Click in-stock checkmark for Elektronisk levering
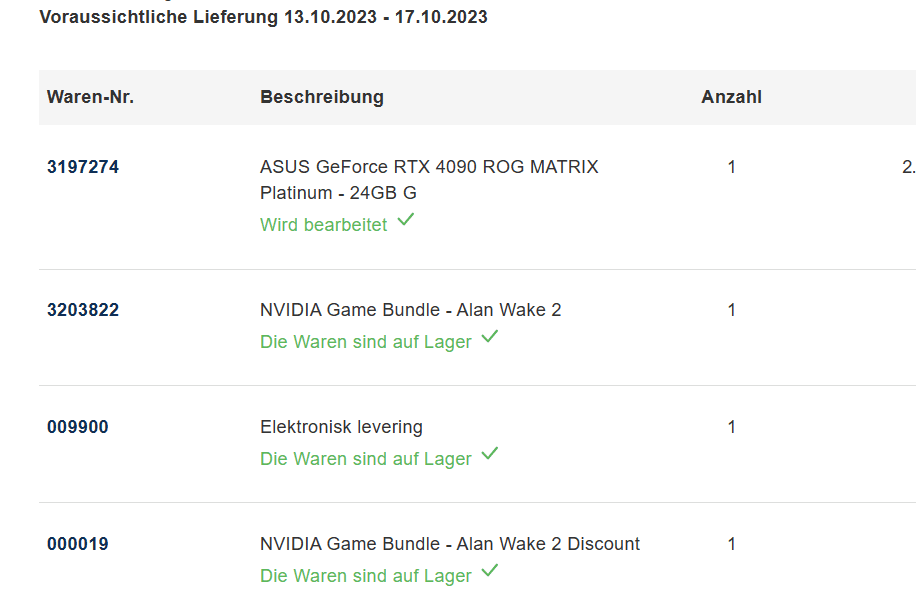Viewport: 916px width, 601px height. (x=489, y=455)
